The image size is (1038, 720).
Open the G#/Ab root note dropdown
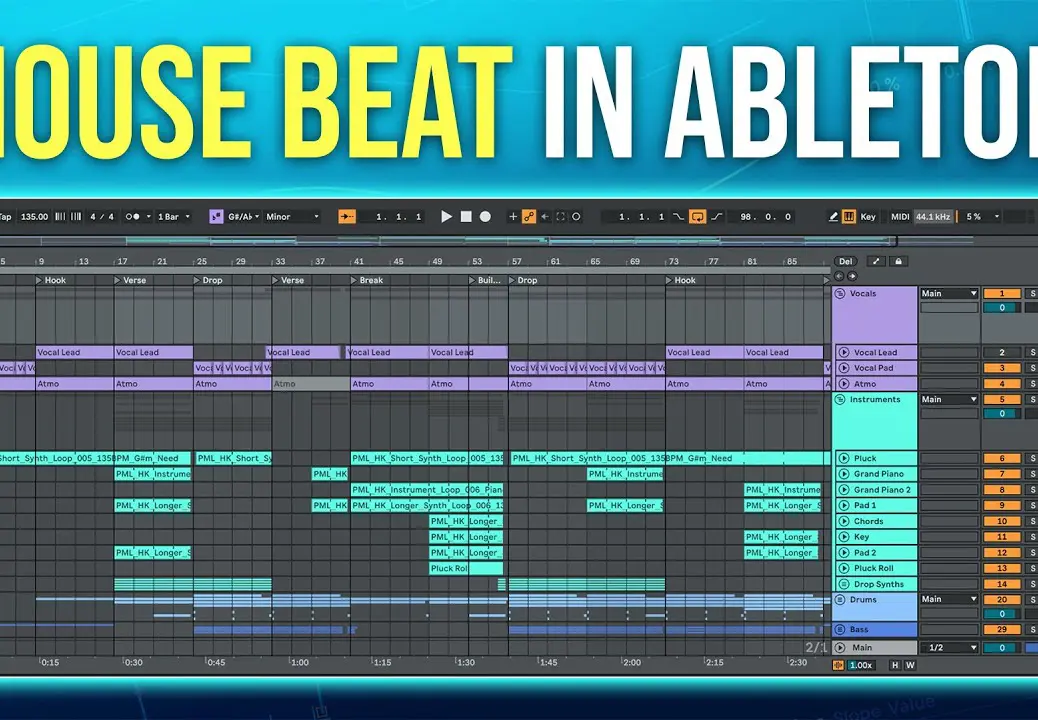pyautogui.click(x=243, y=216)
